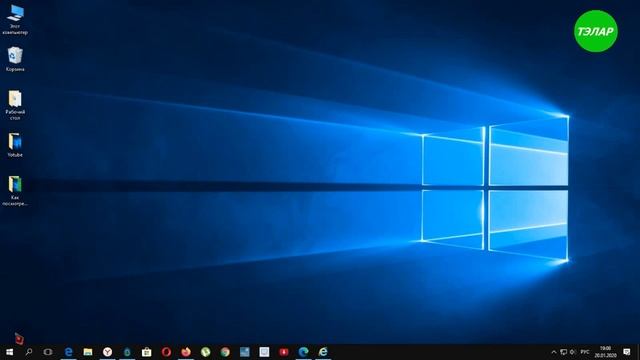
Task: Click light gray square taskbar icon
Action: click(264, 352)
